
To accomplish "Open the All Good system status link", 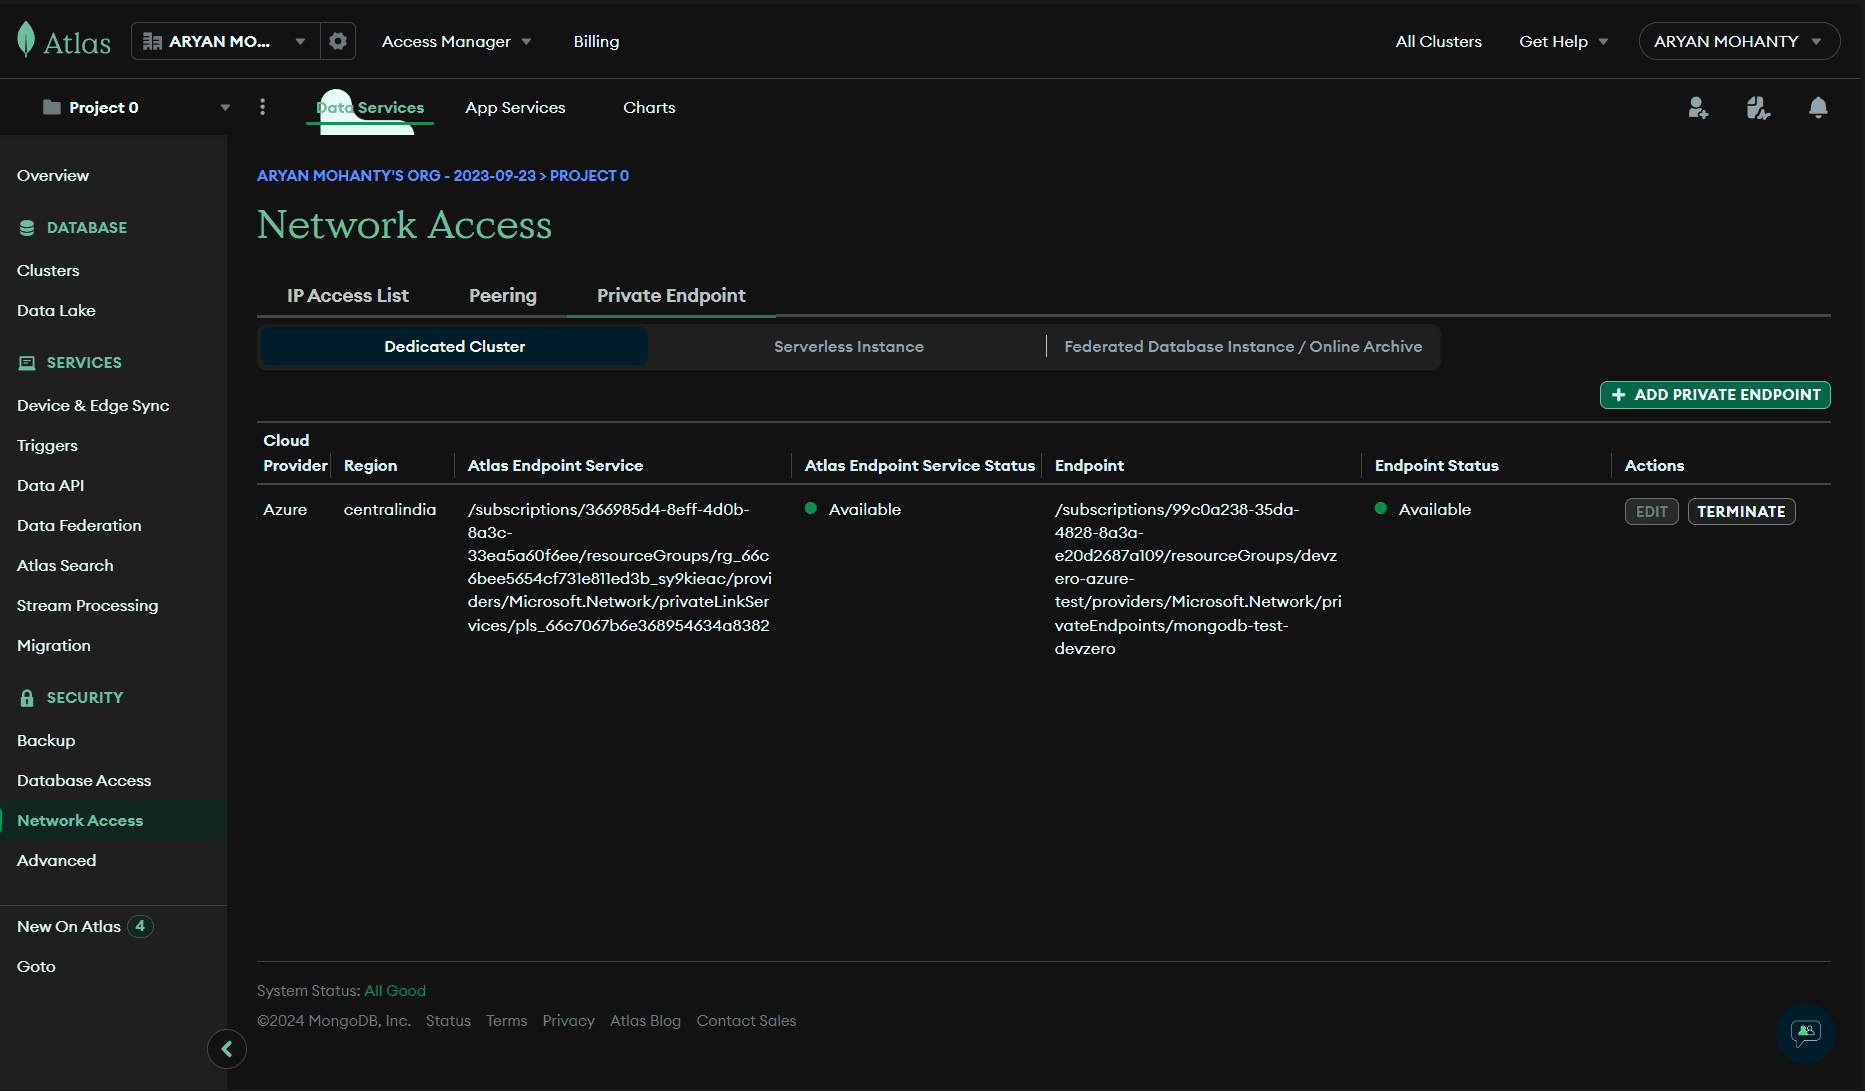I will click(395, 990).
